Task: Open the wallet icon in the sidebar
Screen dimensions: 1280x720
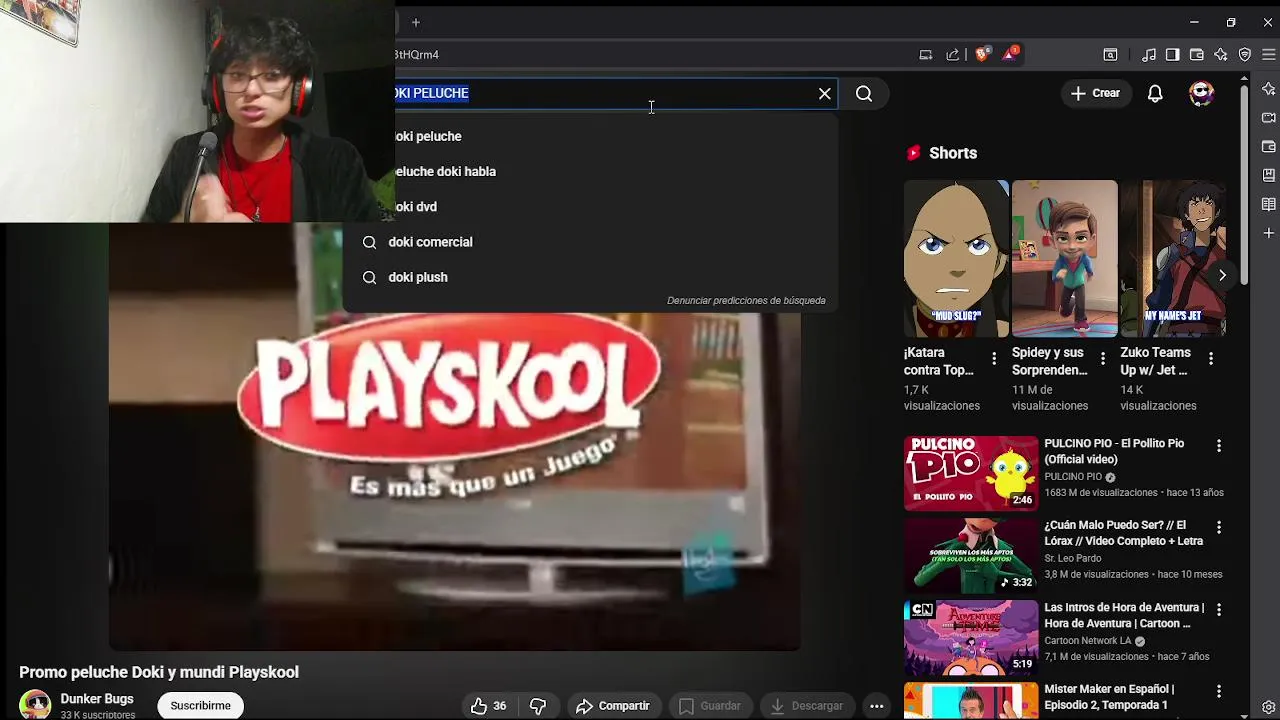Action: (x=1268, y=147)
